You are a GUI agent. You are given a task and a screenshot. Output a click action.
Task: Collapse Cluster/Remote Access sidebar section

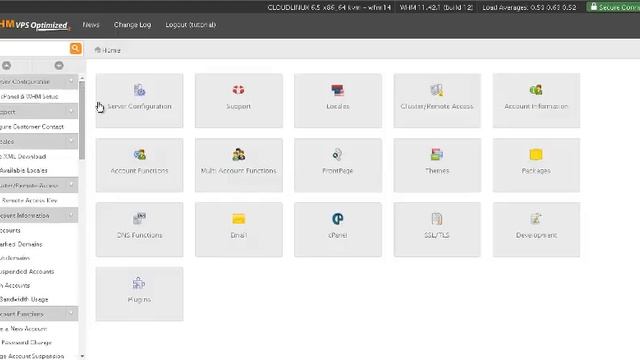click(71, 185)
